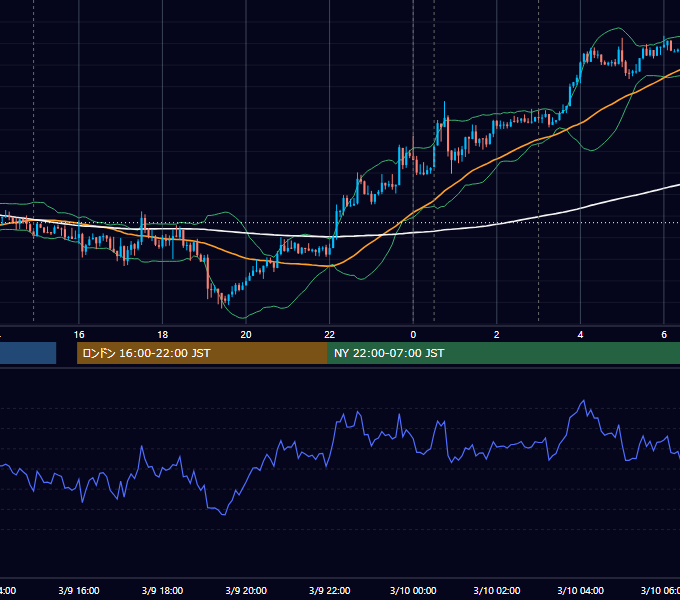The width and height of the screenshot is (680, 600).
Task: Click the 3/10 00:00 date label
Action: [x=413, y=591]
